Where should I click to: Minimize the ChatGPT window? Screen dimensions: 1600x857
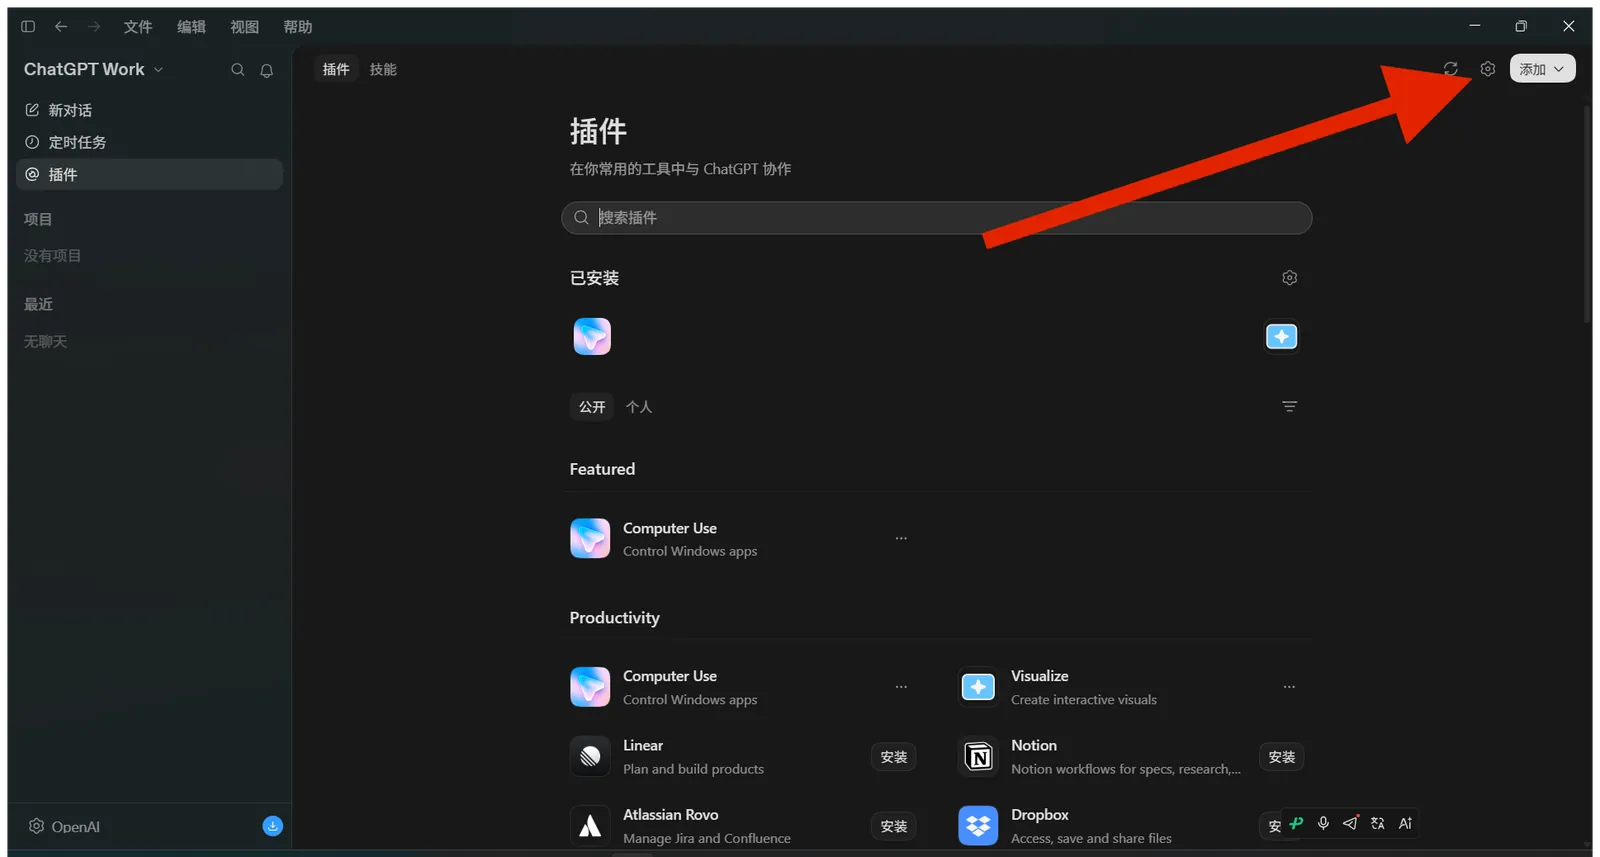tap(1475, 26)
